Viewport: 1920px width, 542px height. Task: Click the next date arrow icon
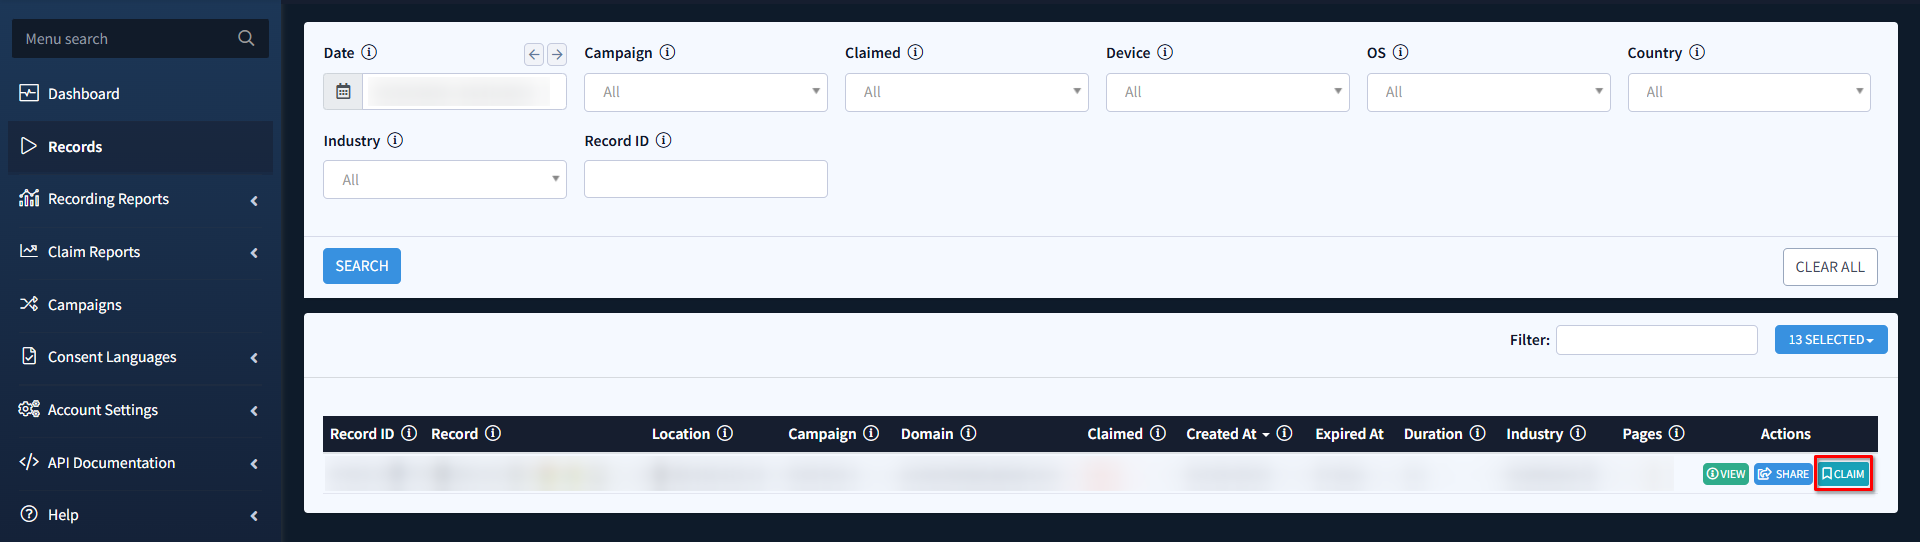pos(557,54)
